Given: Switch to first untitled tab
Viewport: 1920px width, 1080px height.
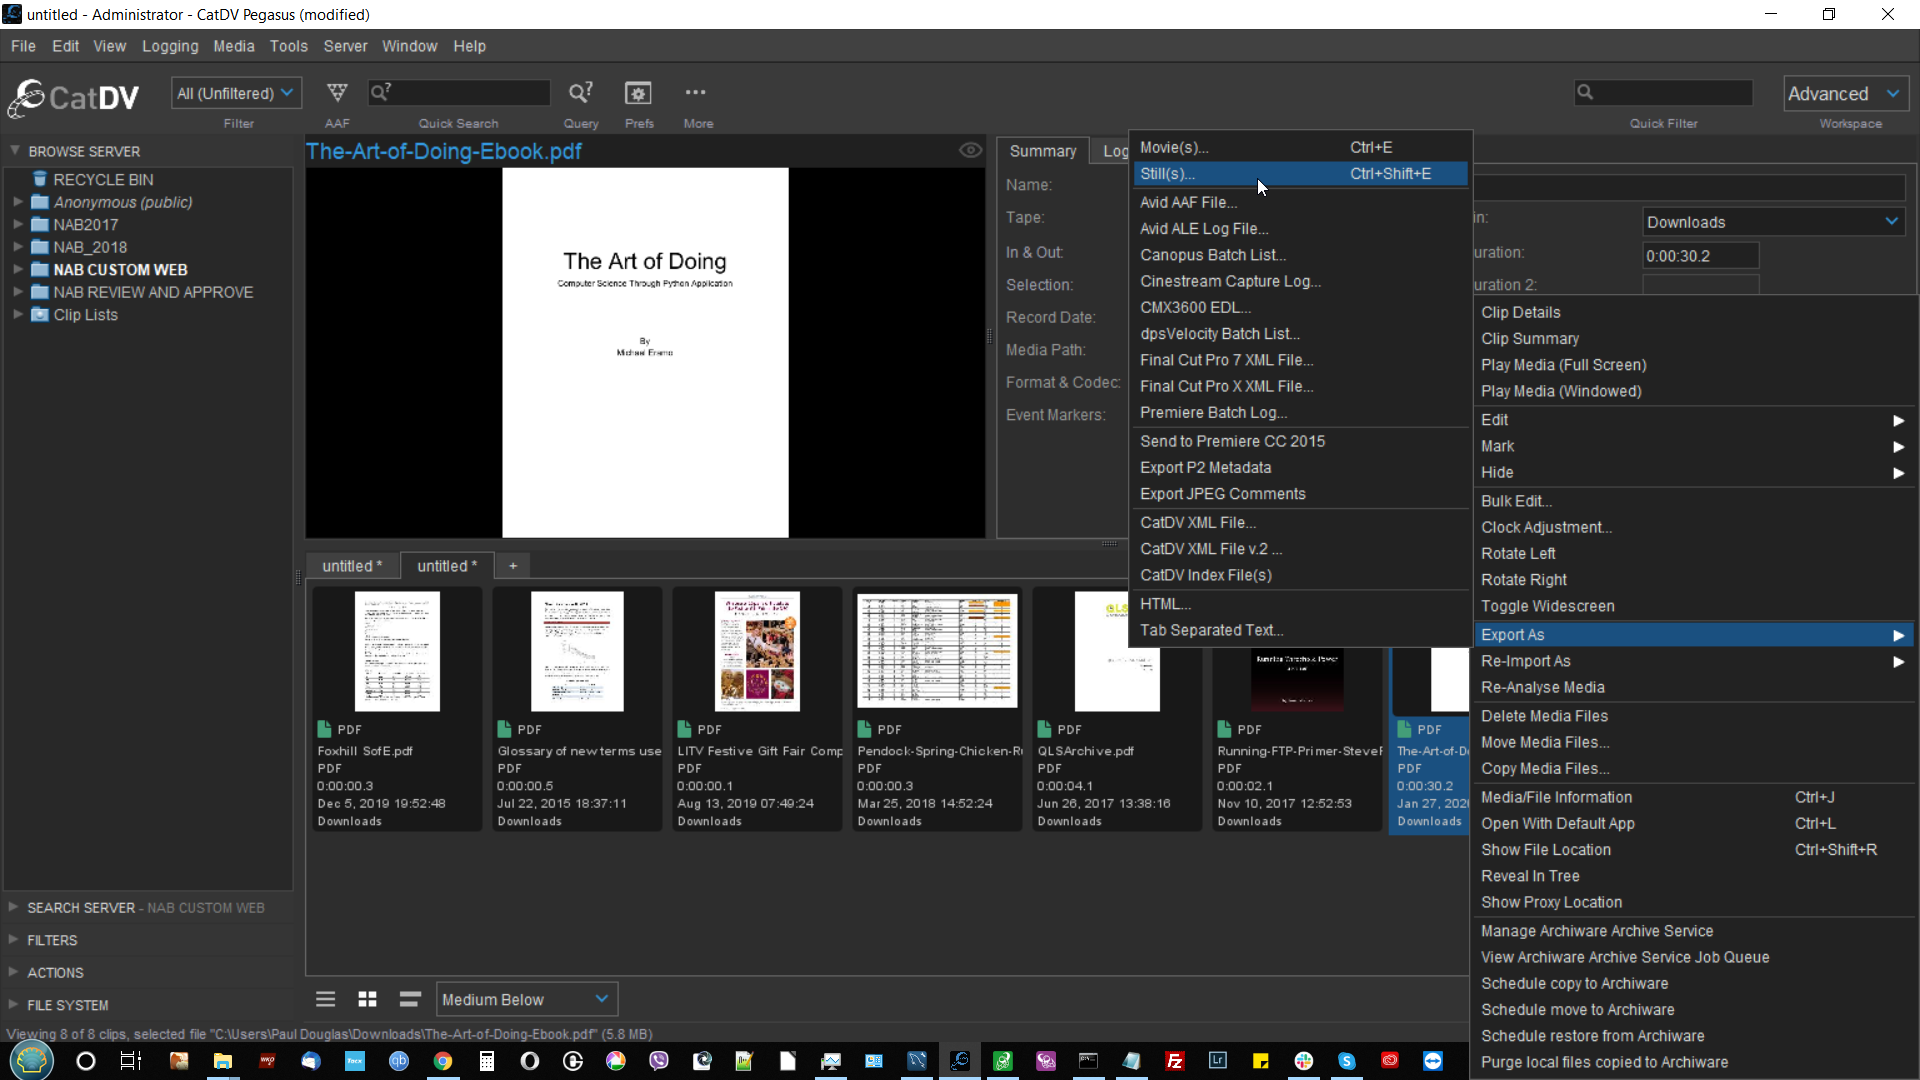Looking at the screenshot, I should click(x=352, y=566).
